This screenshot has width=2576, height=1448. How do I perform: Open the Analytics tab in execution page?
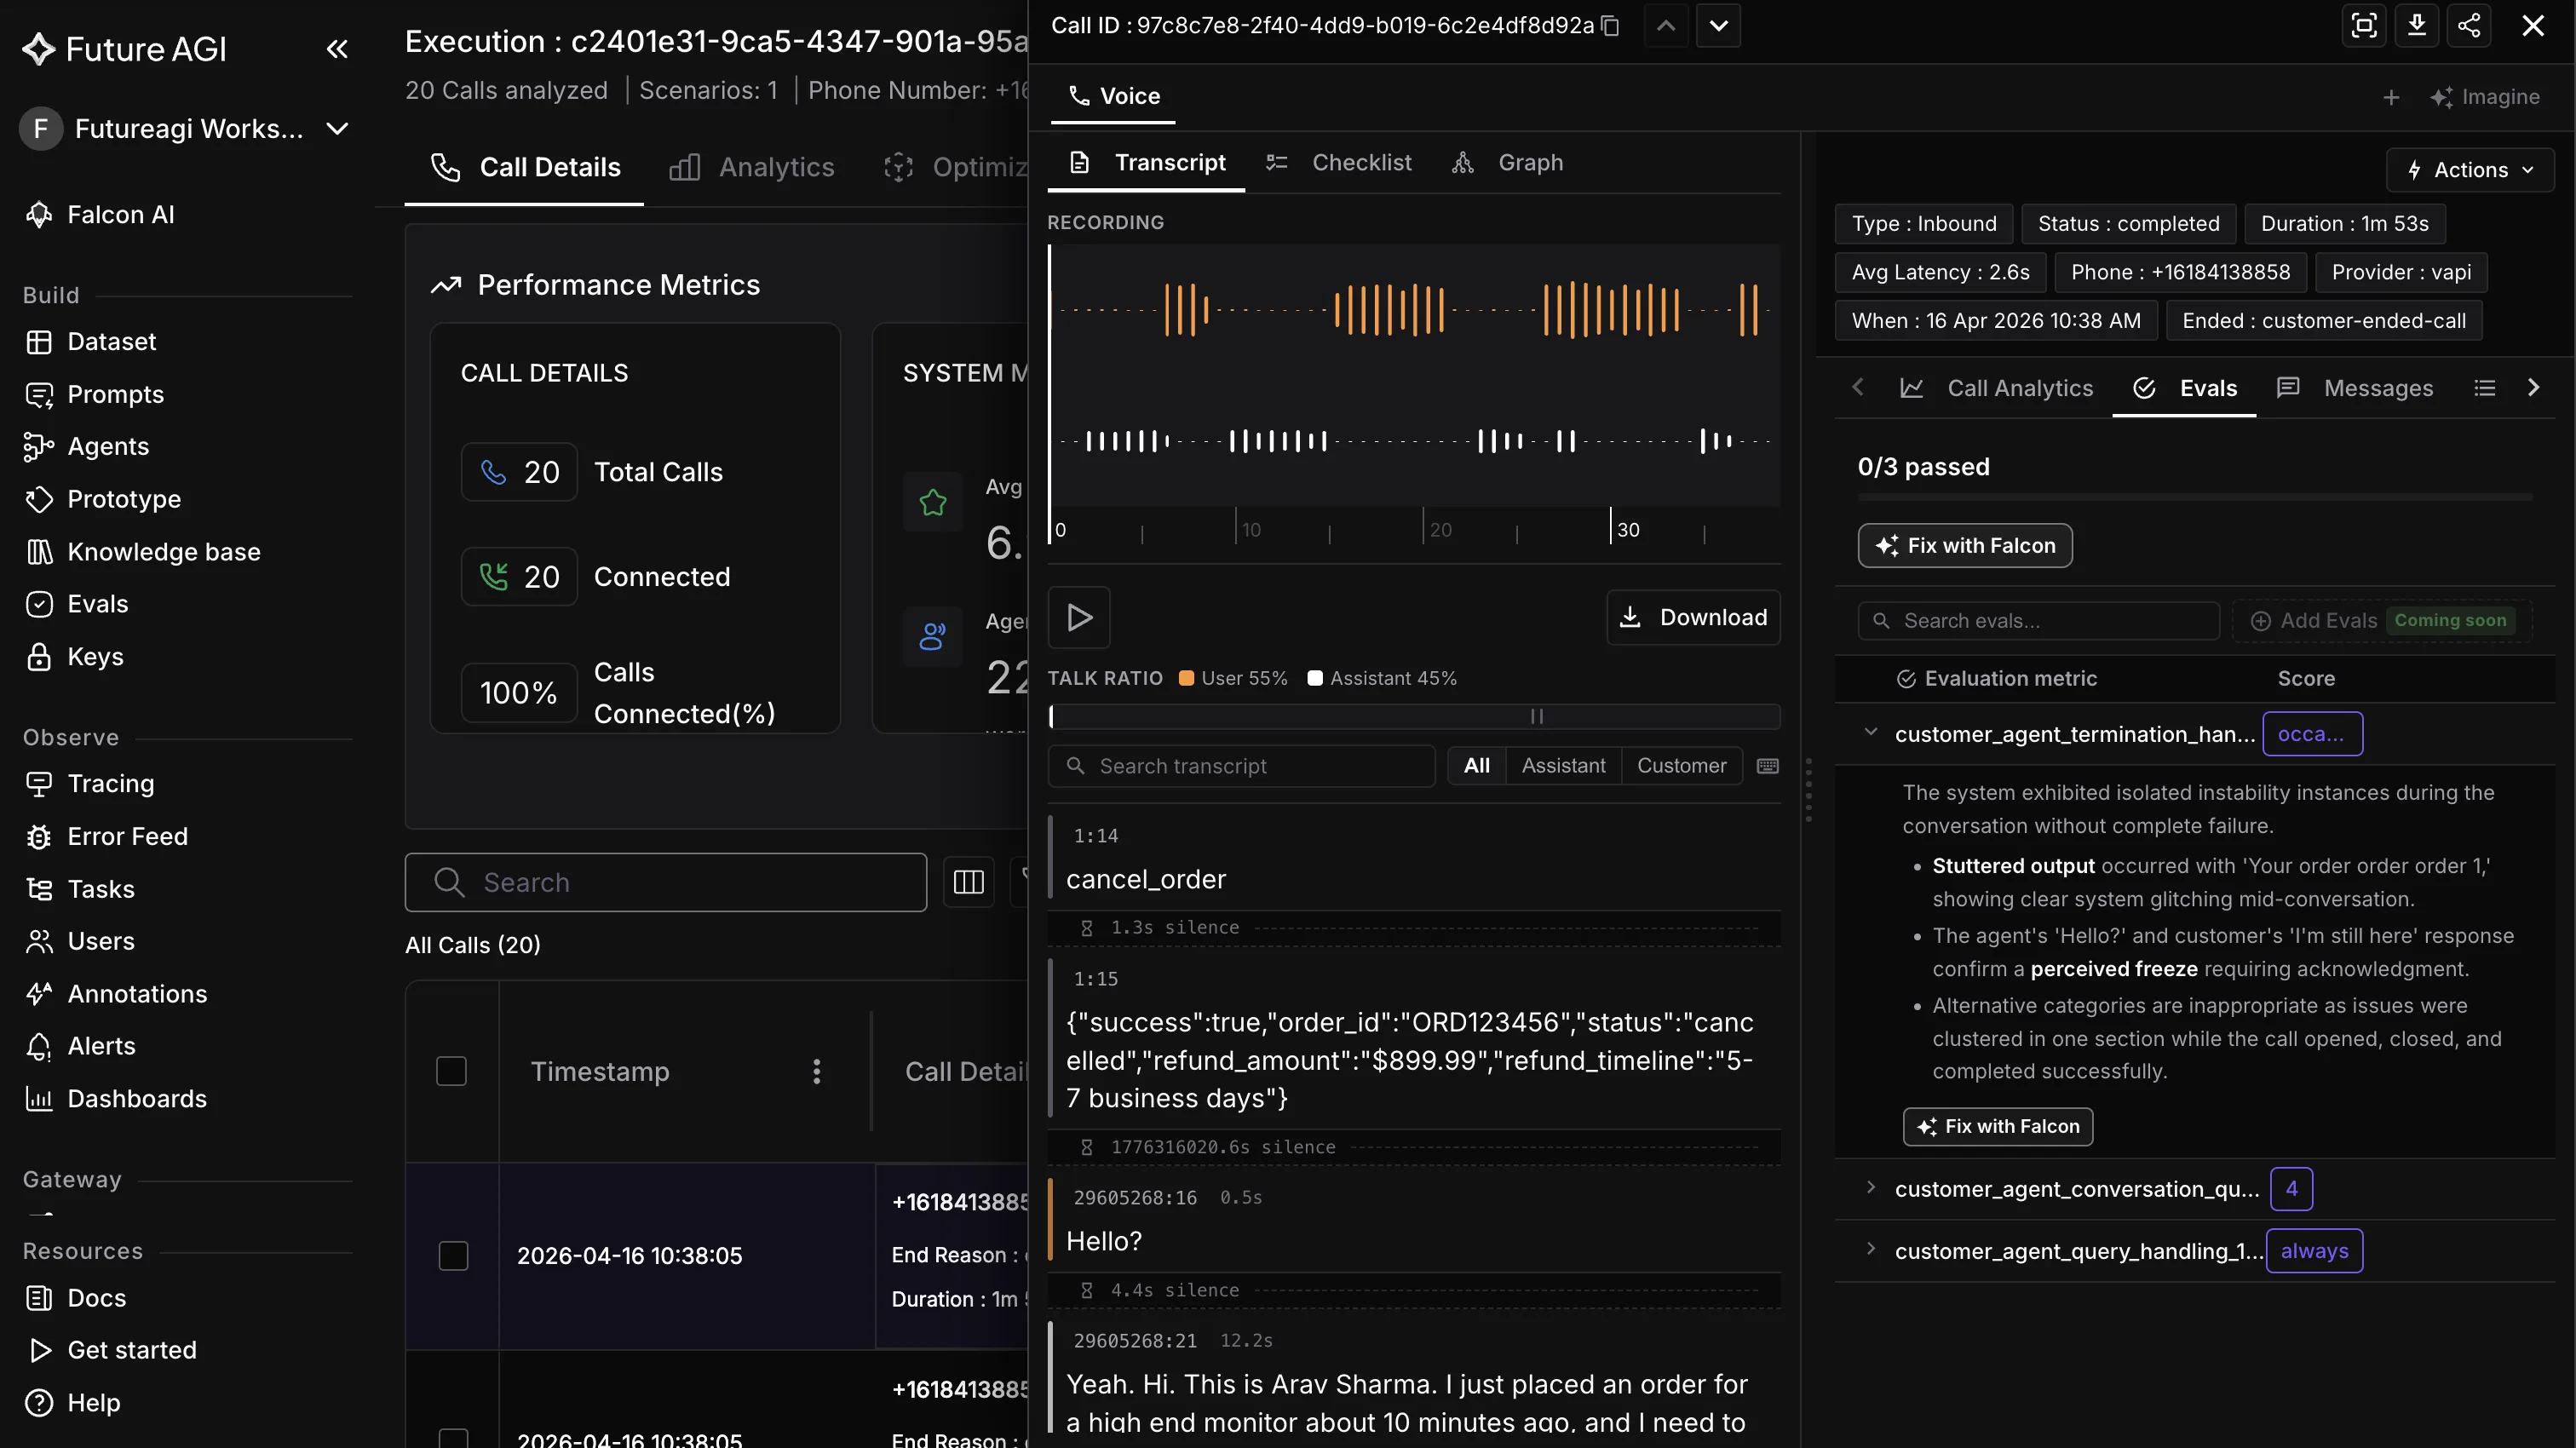tap(752, 167)
